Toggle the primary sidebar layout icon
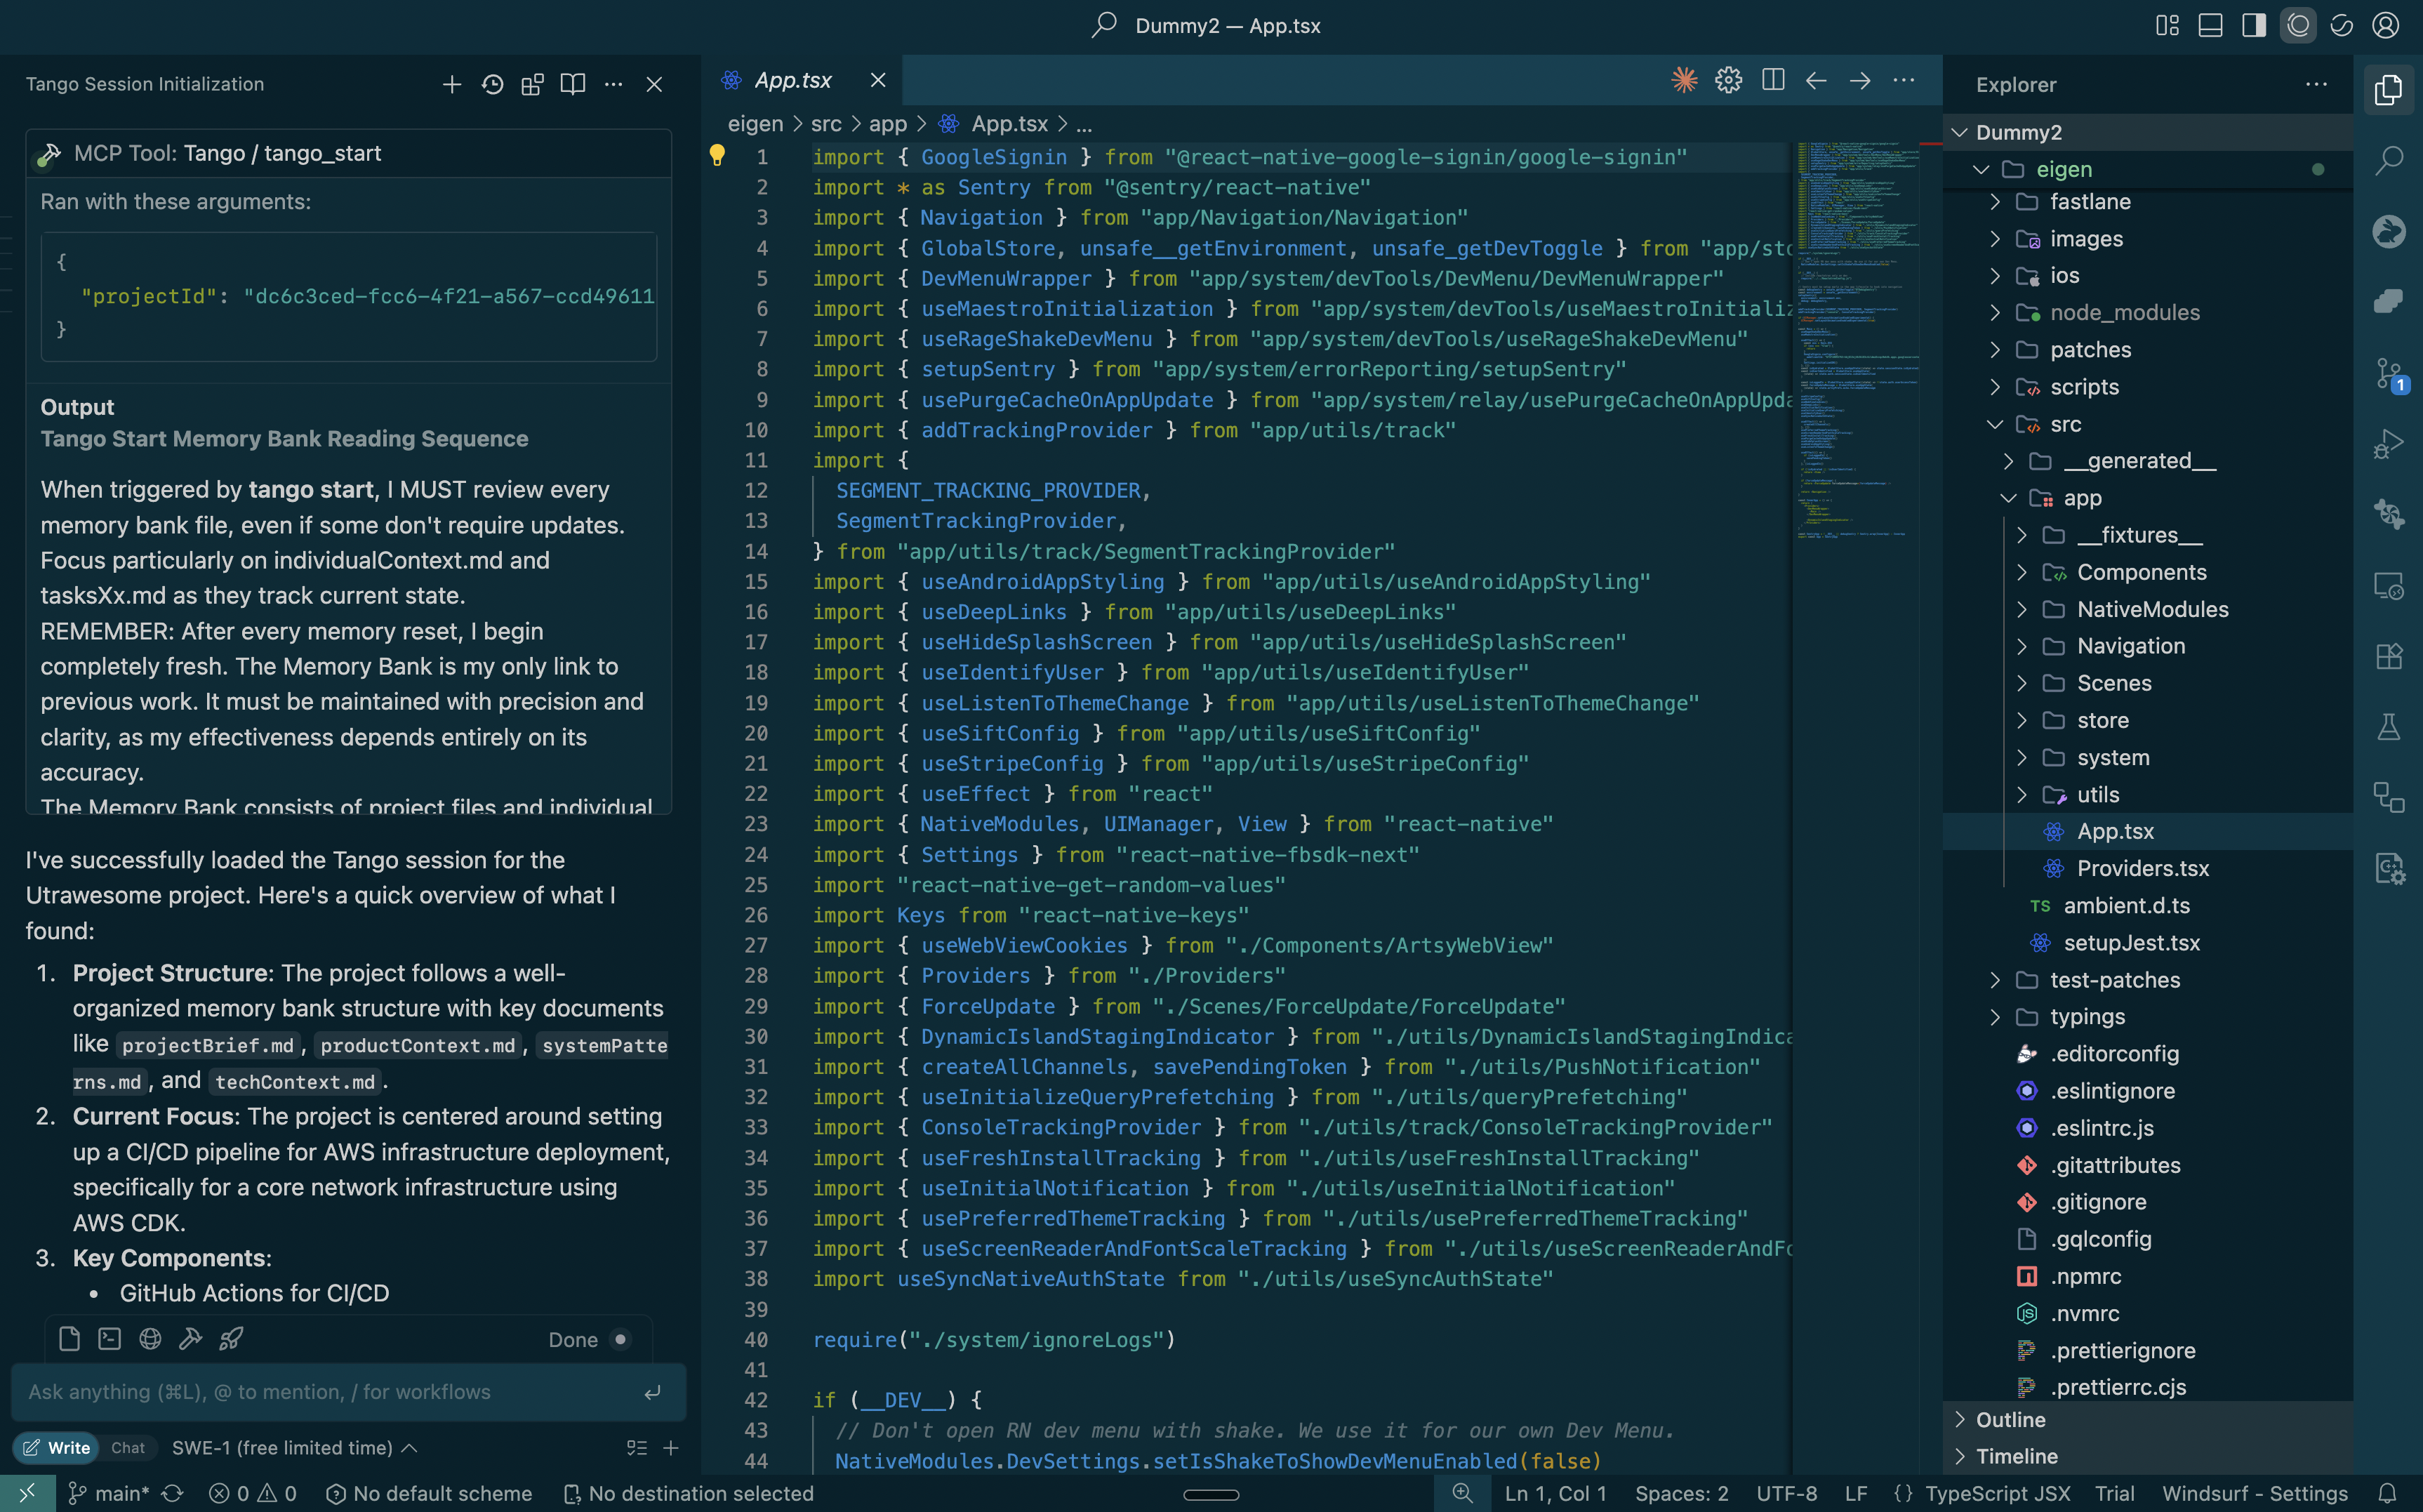The width and height of the screenshot is (2423, 1512). click(2253, 26)
